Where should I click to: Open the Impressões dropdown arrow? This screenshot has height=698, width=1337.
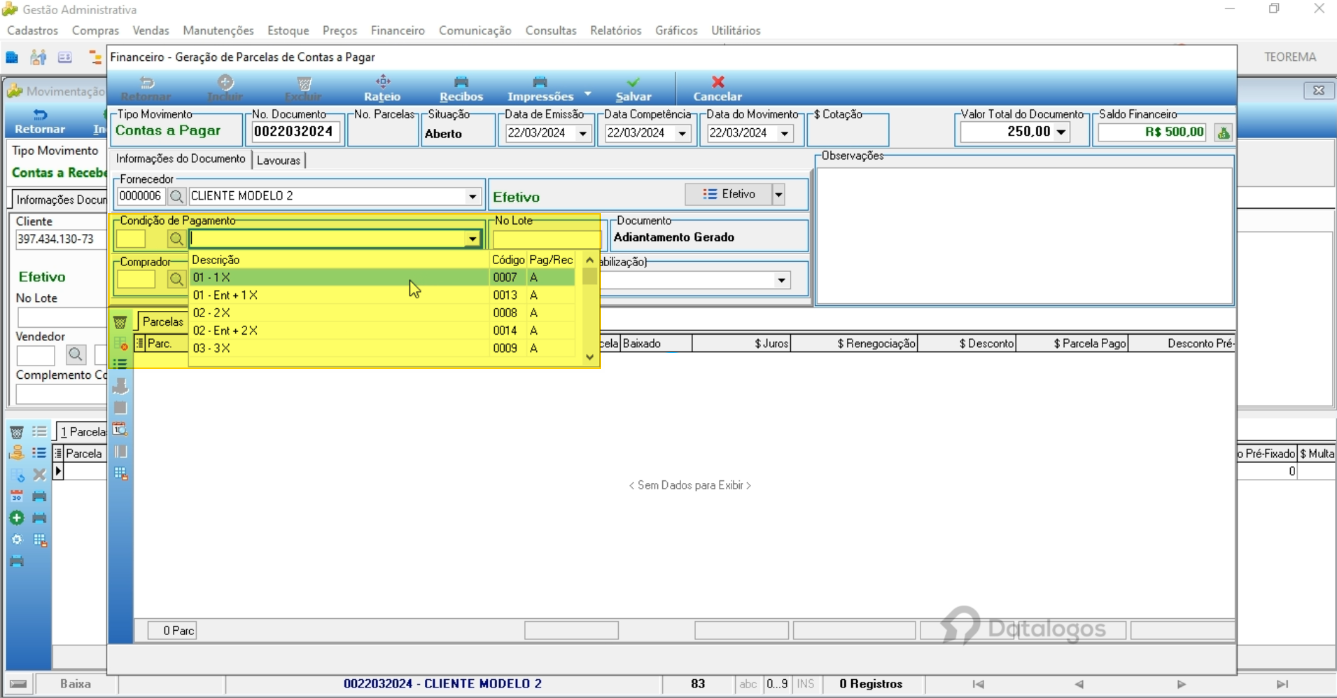point(588,94)
